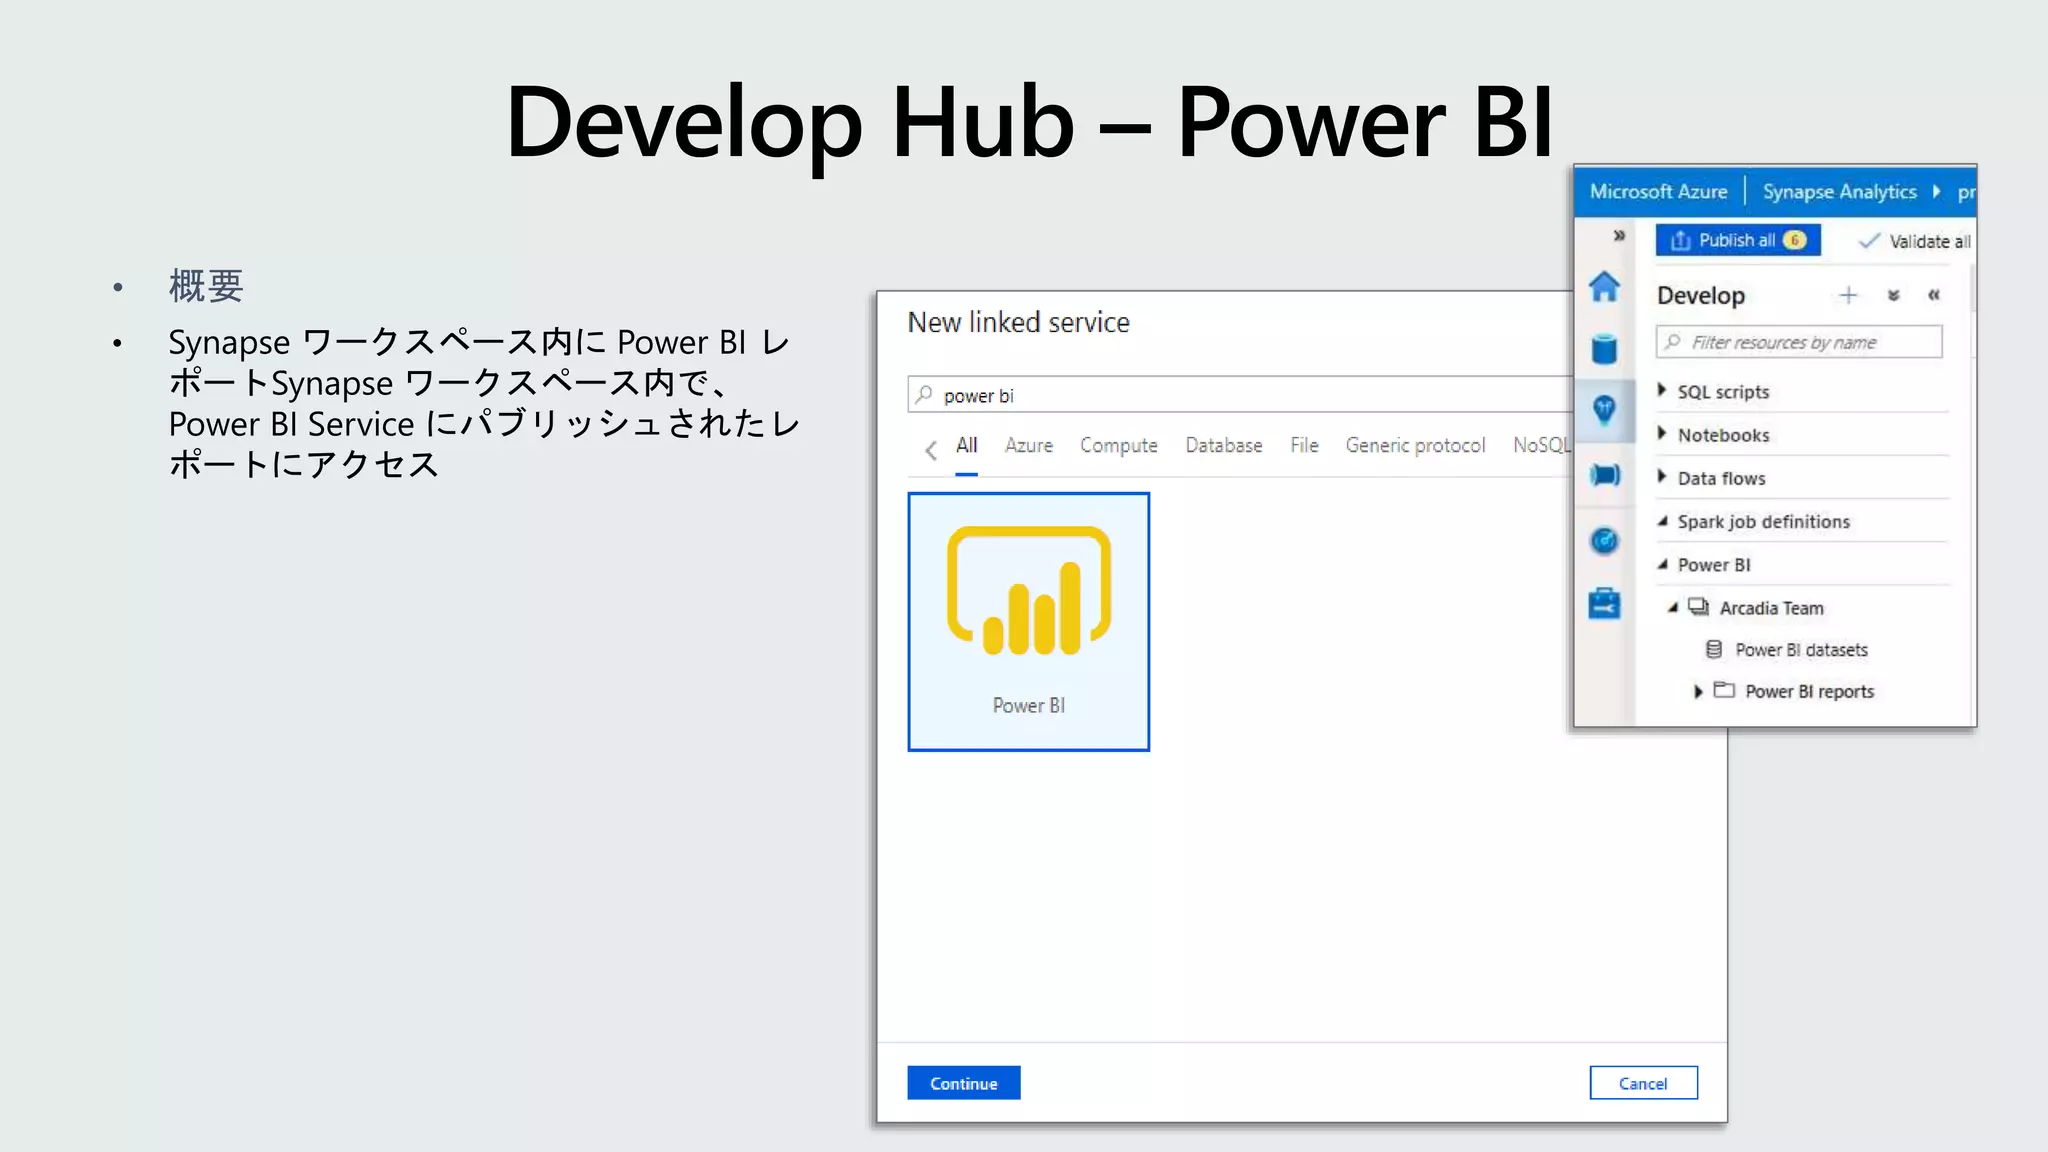Open the Home hub icon
Image resolution: width=2048 pixels, height=1152 pixels.
tap(1604, 287)
